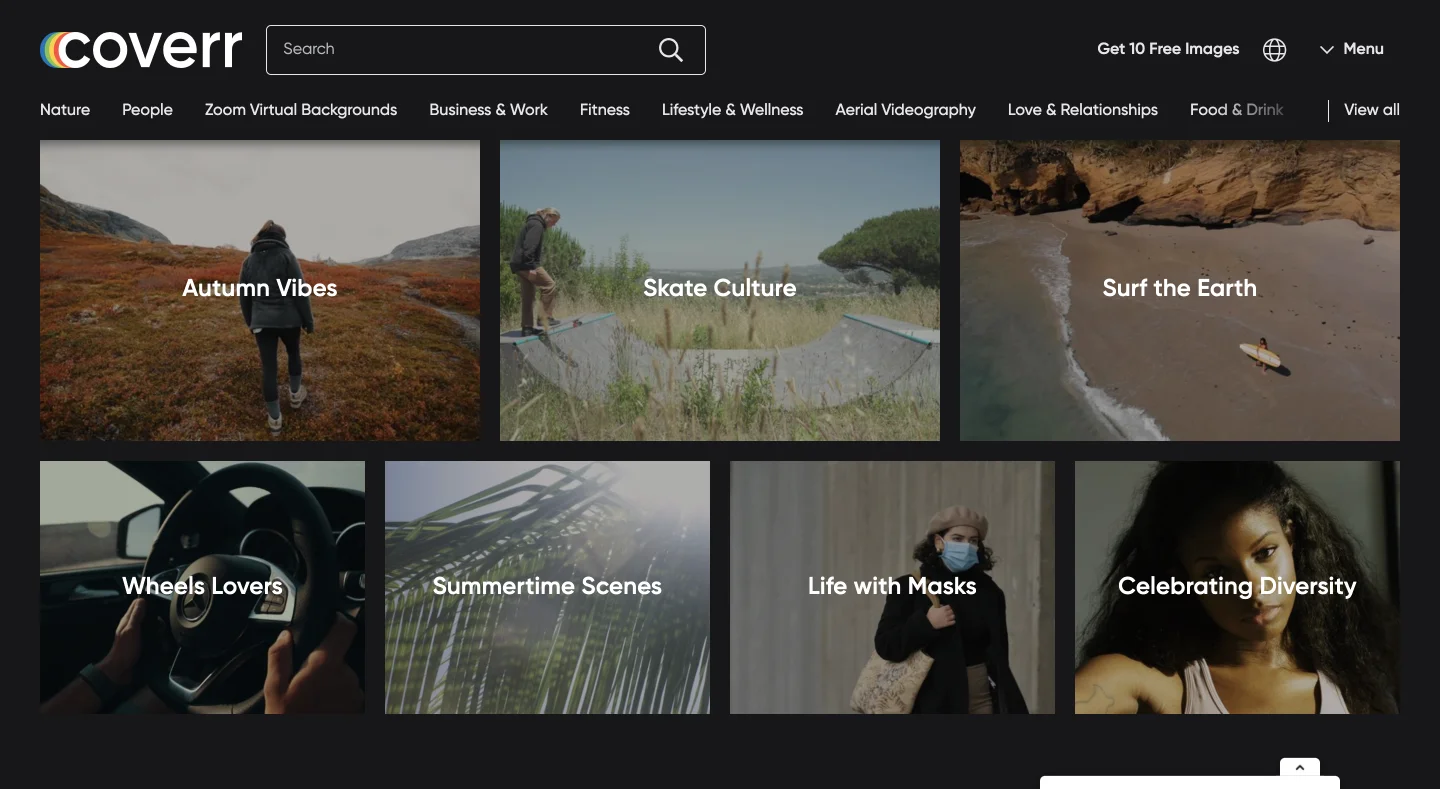
Task: Open the Nature category
Action: pyautogui.click(x=65, y=110)
